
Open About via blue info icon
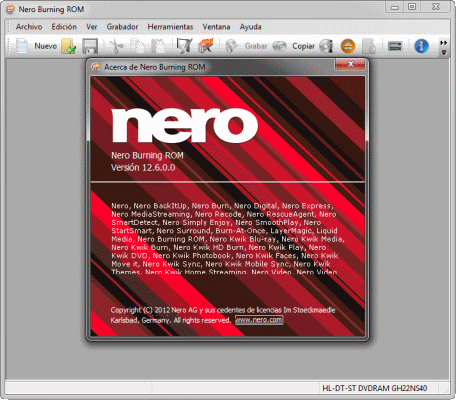click(421, 46)
